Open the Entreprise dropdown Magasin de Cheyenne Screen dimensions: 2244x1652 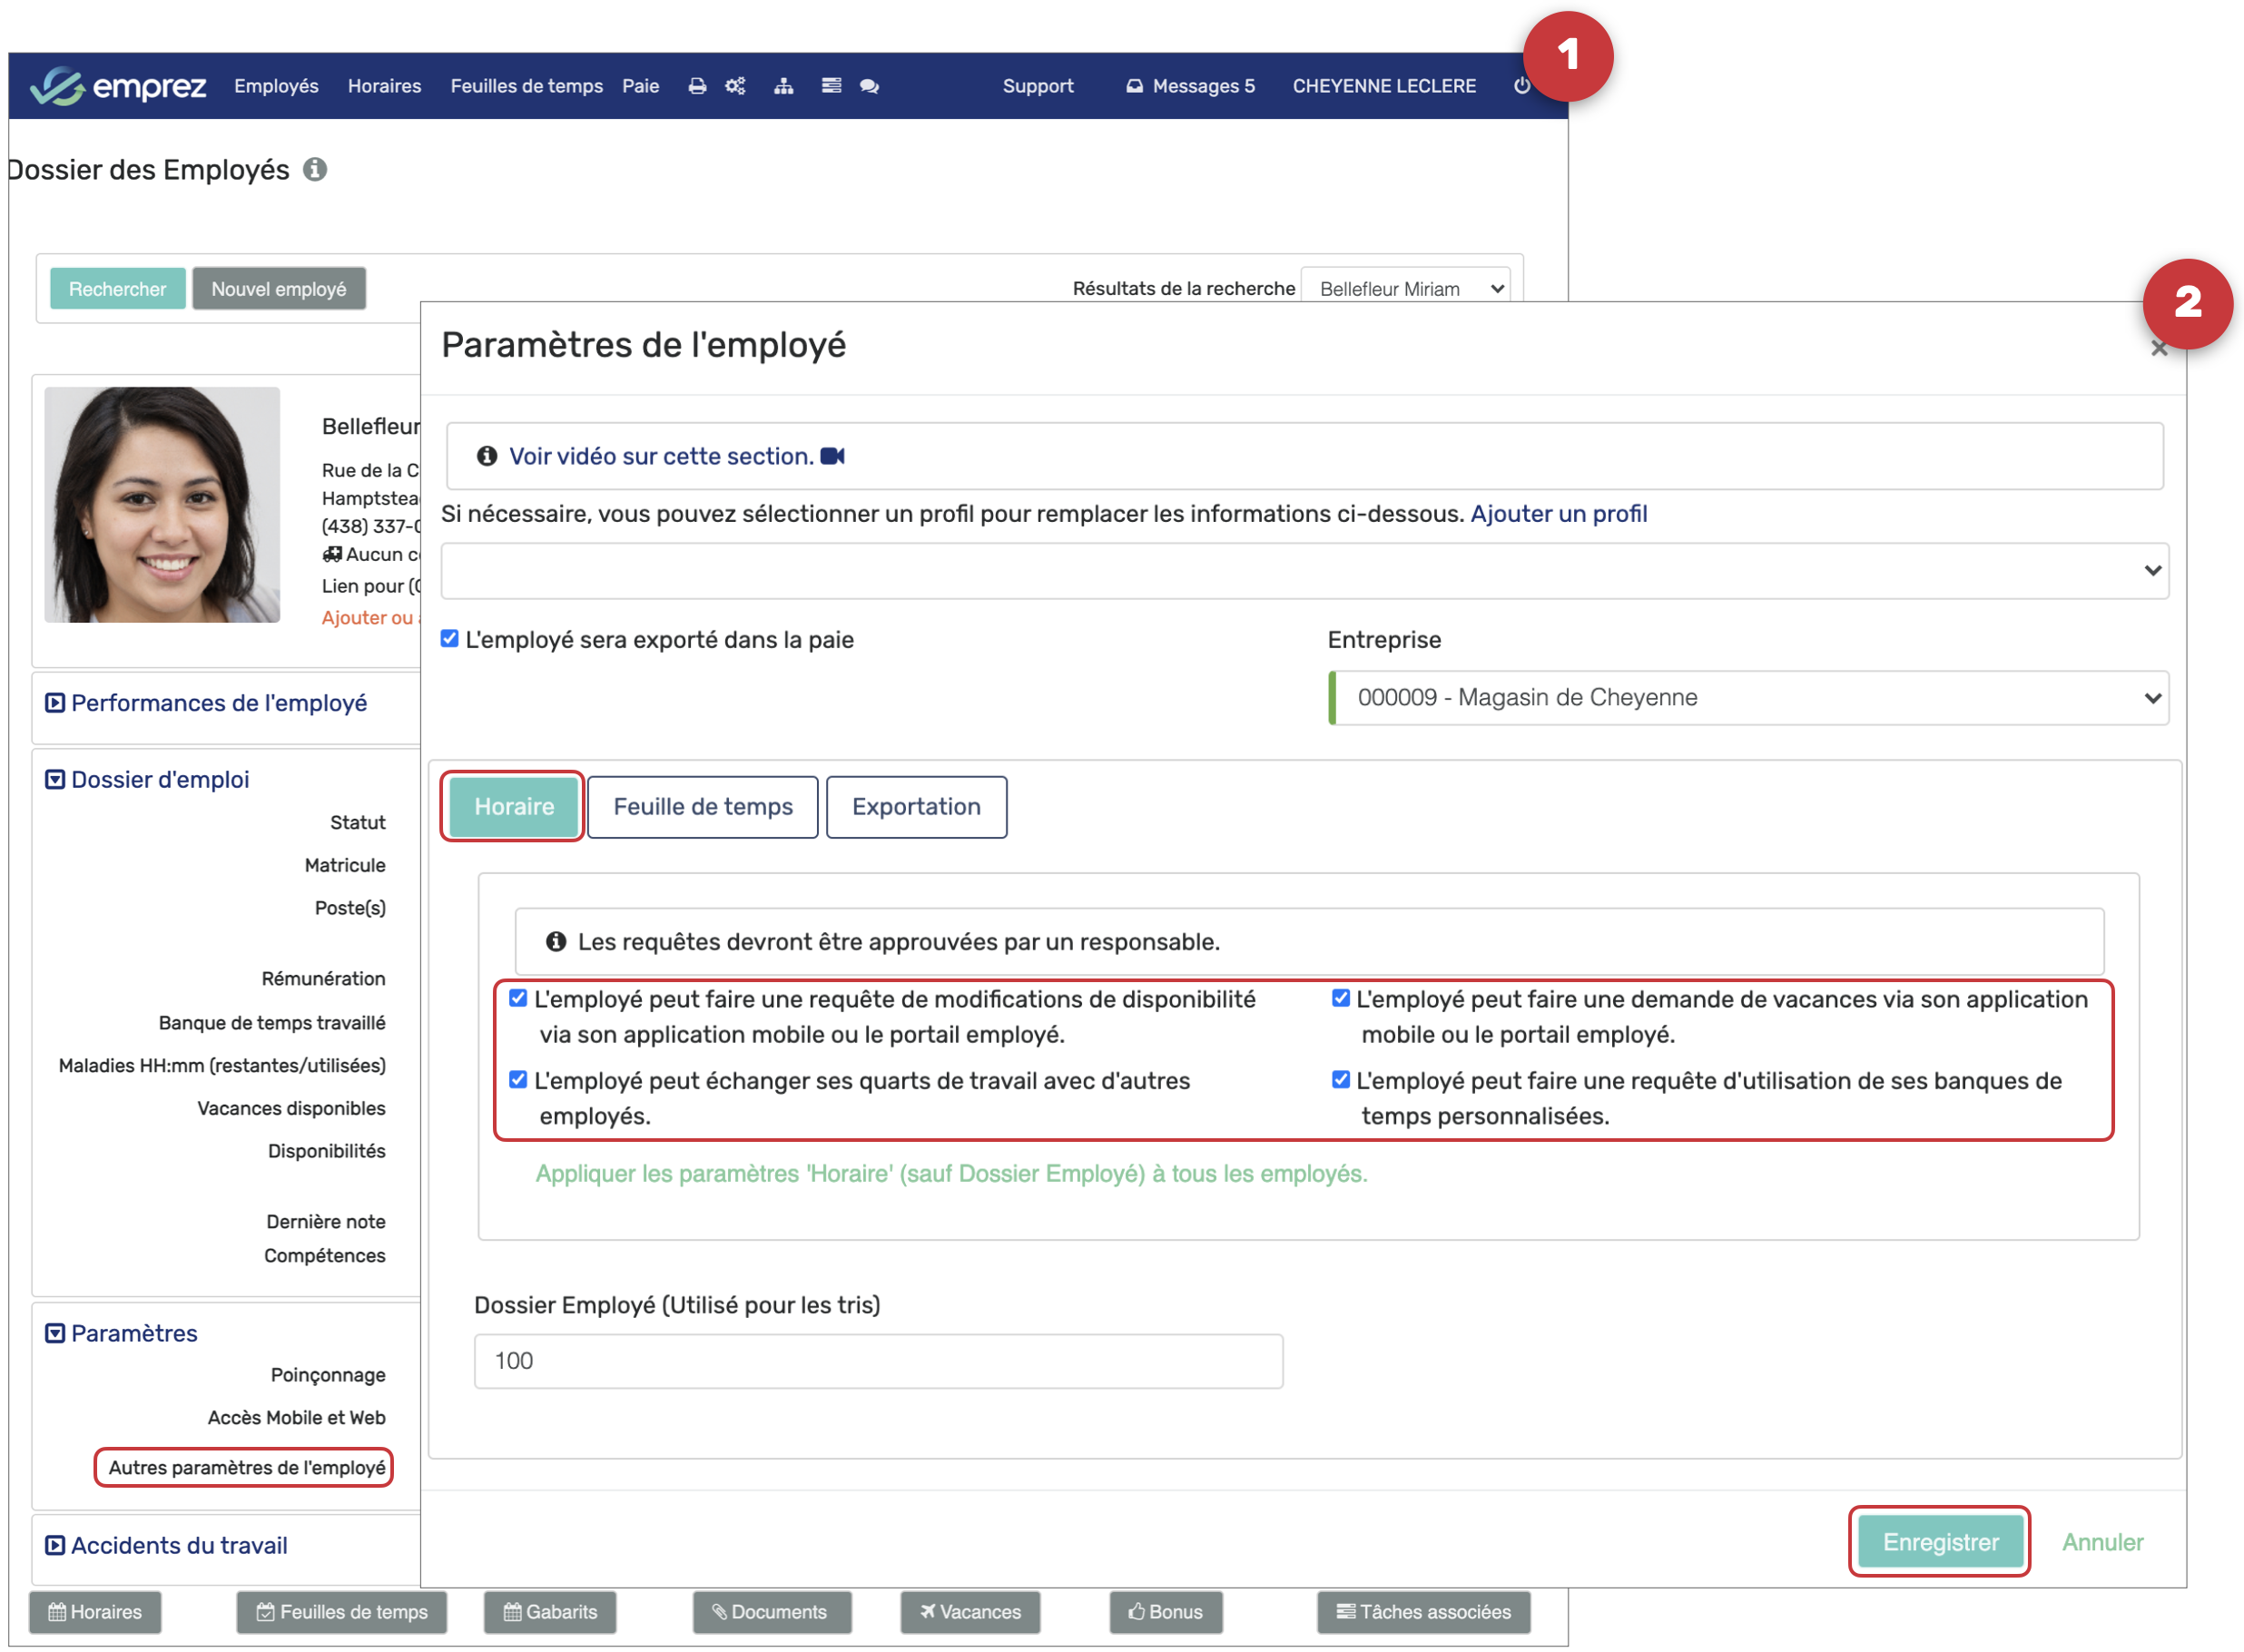click(1750, 698)
